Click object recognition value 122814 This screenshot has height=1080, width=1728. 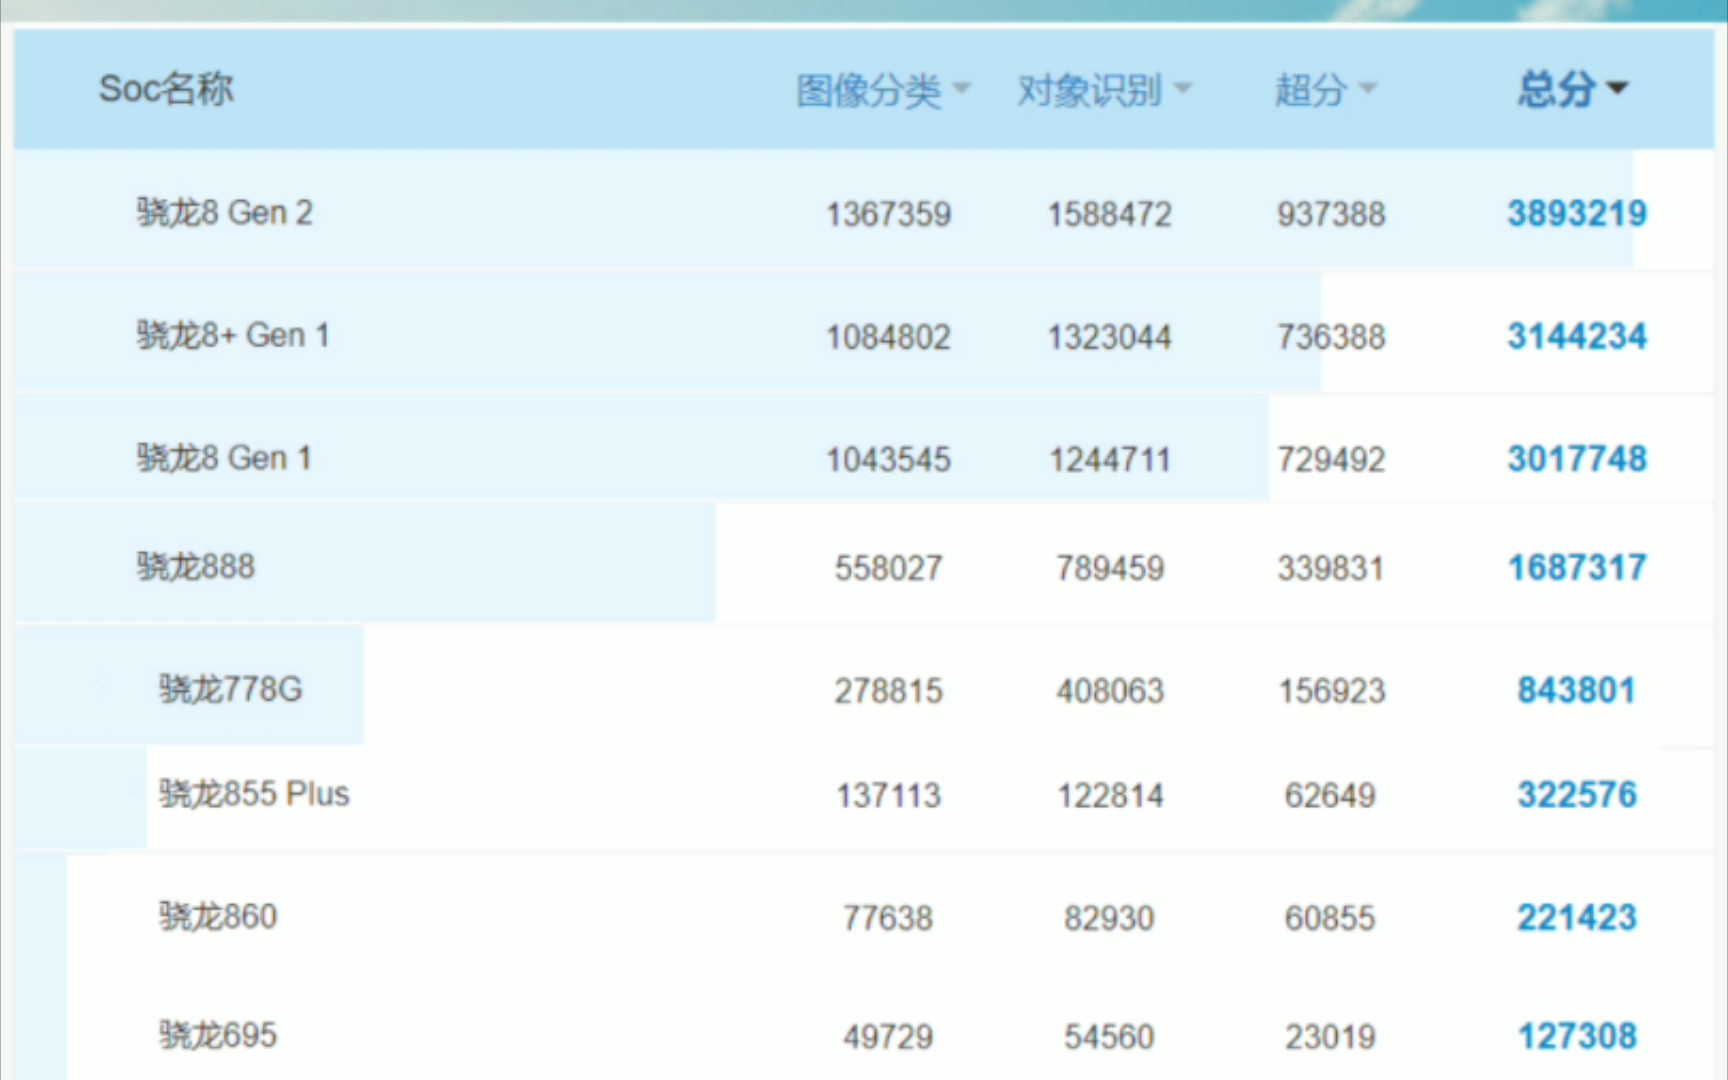point(1110,796)
